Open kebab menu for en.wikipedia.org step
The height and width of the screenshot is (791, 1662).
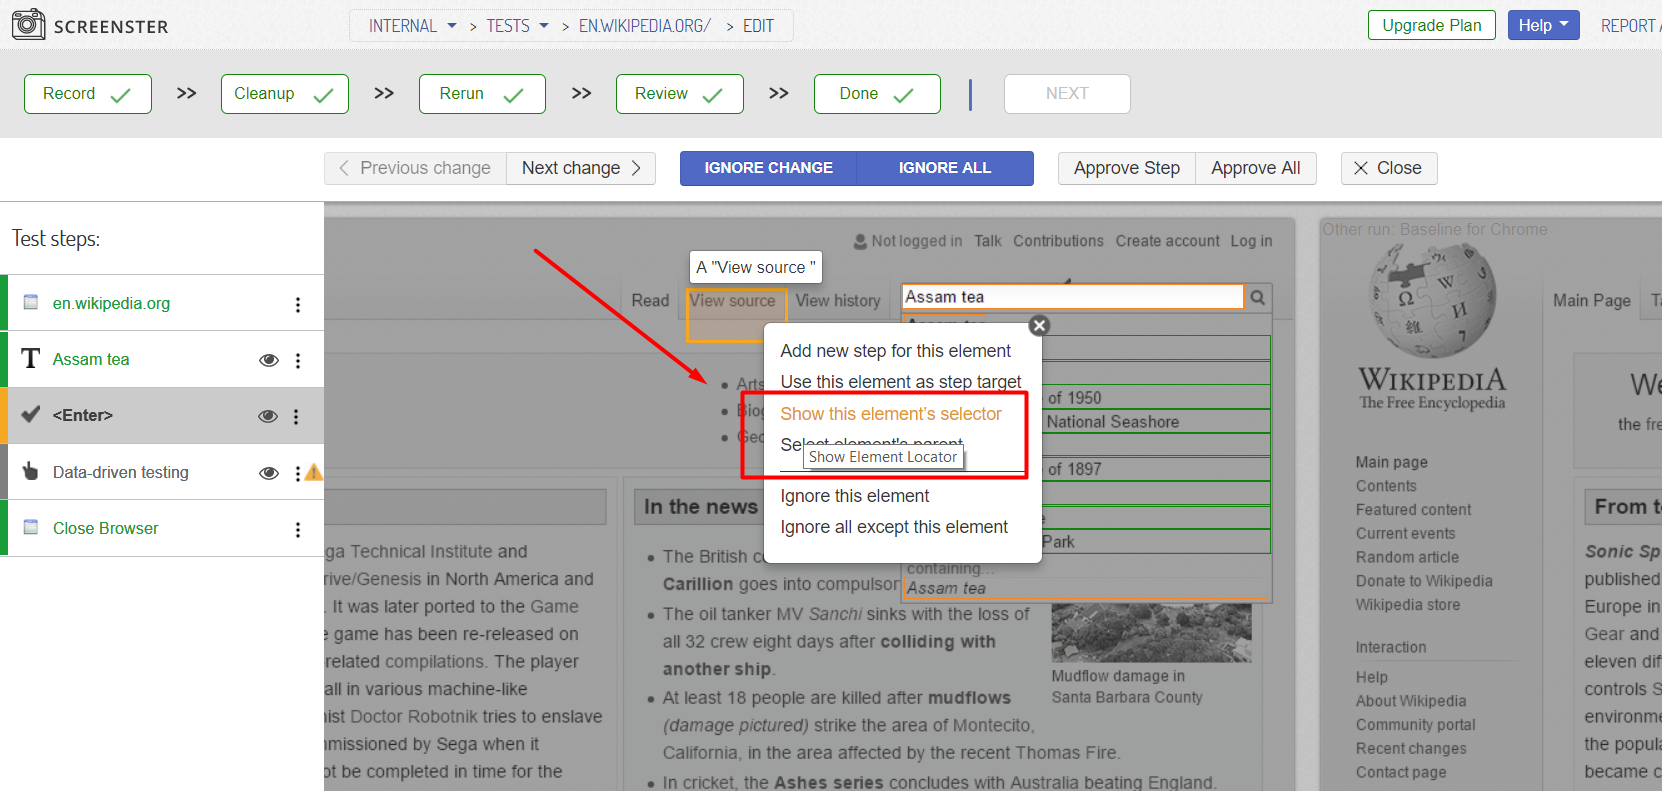pos(298,304)
